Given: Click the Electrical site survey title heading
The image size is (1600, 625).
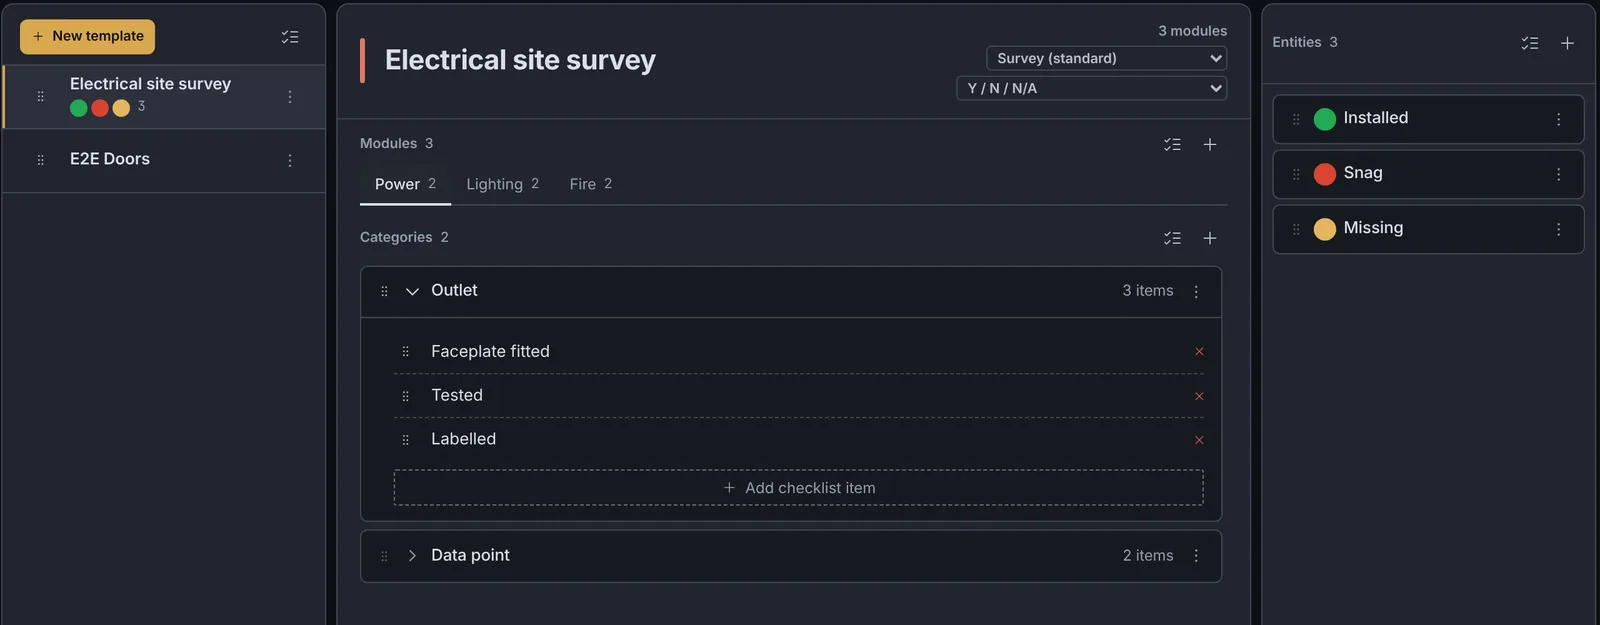Looking at the screenshot, I should 520,60.
